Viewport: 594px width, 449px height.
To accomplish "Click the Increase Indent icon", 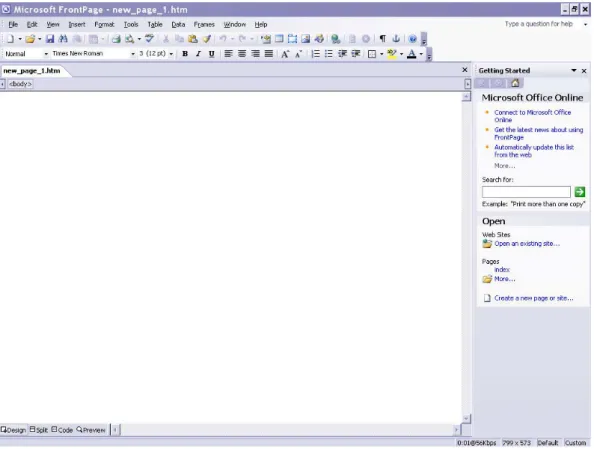I will pyautogui.click(x=355, y=54).
